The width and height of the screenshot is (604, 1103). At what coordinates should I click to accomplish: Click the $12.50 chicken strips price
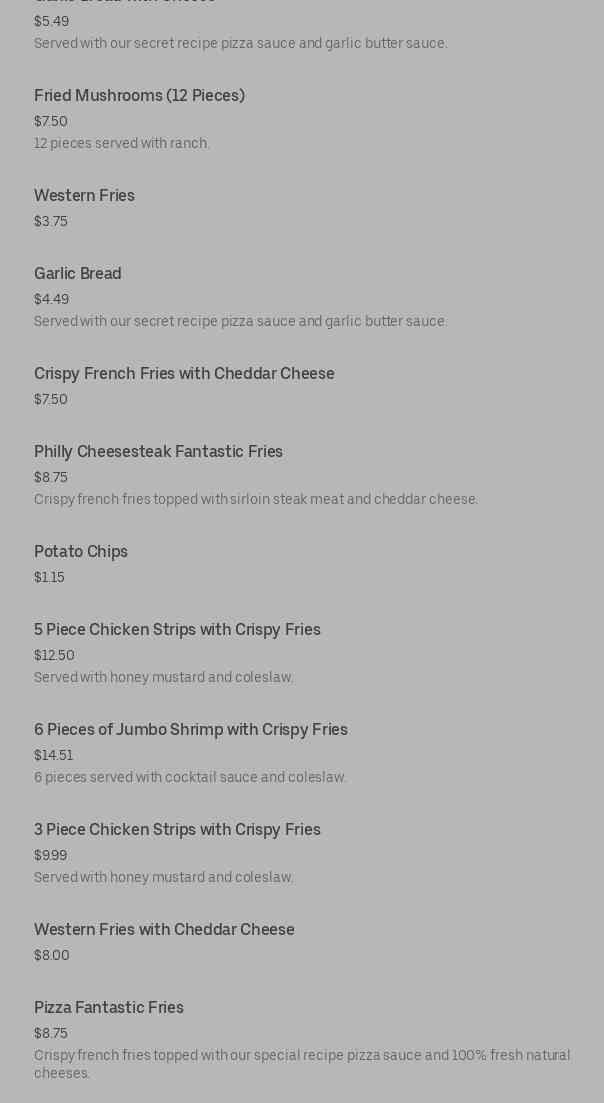tap(54, 656)
